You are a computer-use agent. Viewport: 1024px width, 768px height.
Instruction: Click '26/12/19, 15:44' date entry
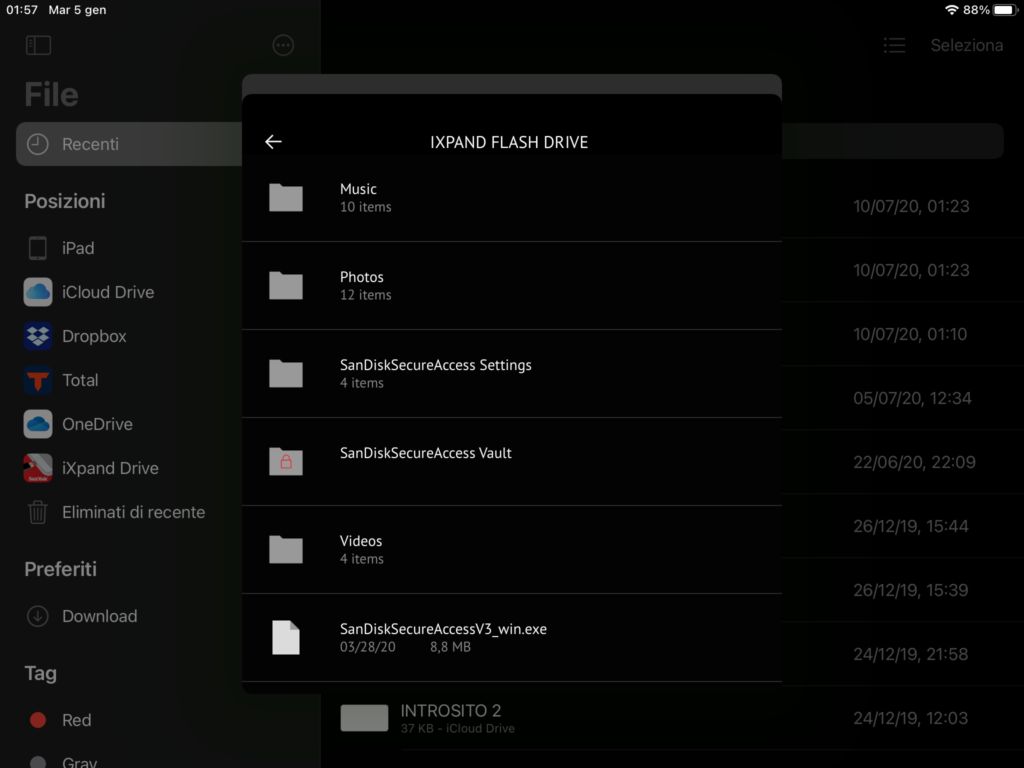click(x=910, y=526)
